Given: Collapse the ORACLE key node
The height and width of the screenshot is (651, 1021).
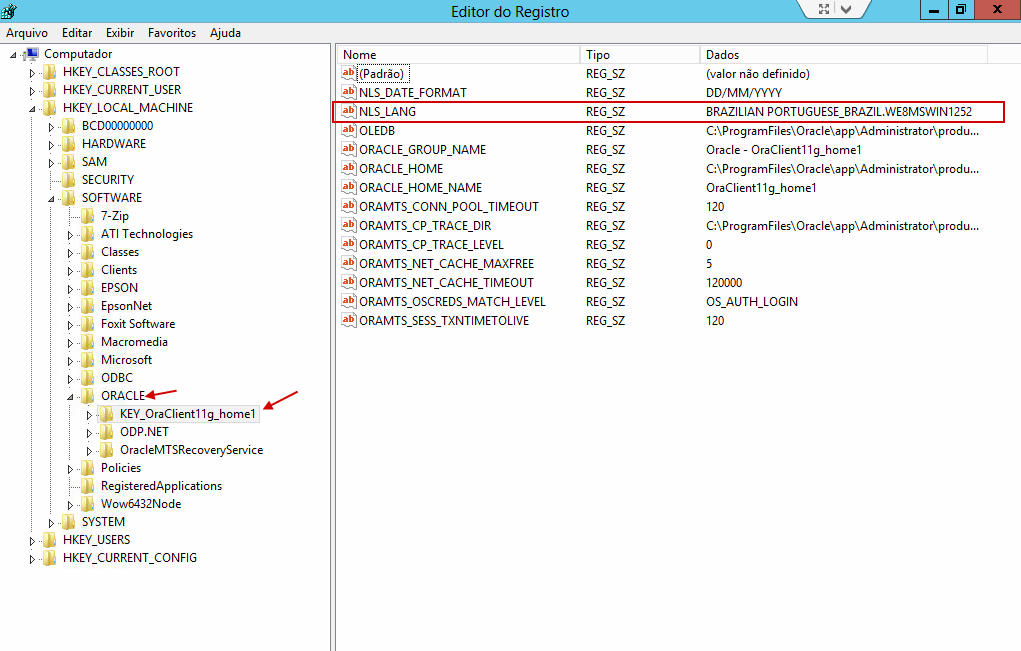Looking at the screenshot, I should (70, 396).
